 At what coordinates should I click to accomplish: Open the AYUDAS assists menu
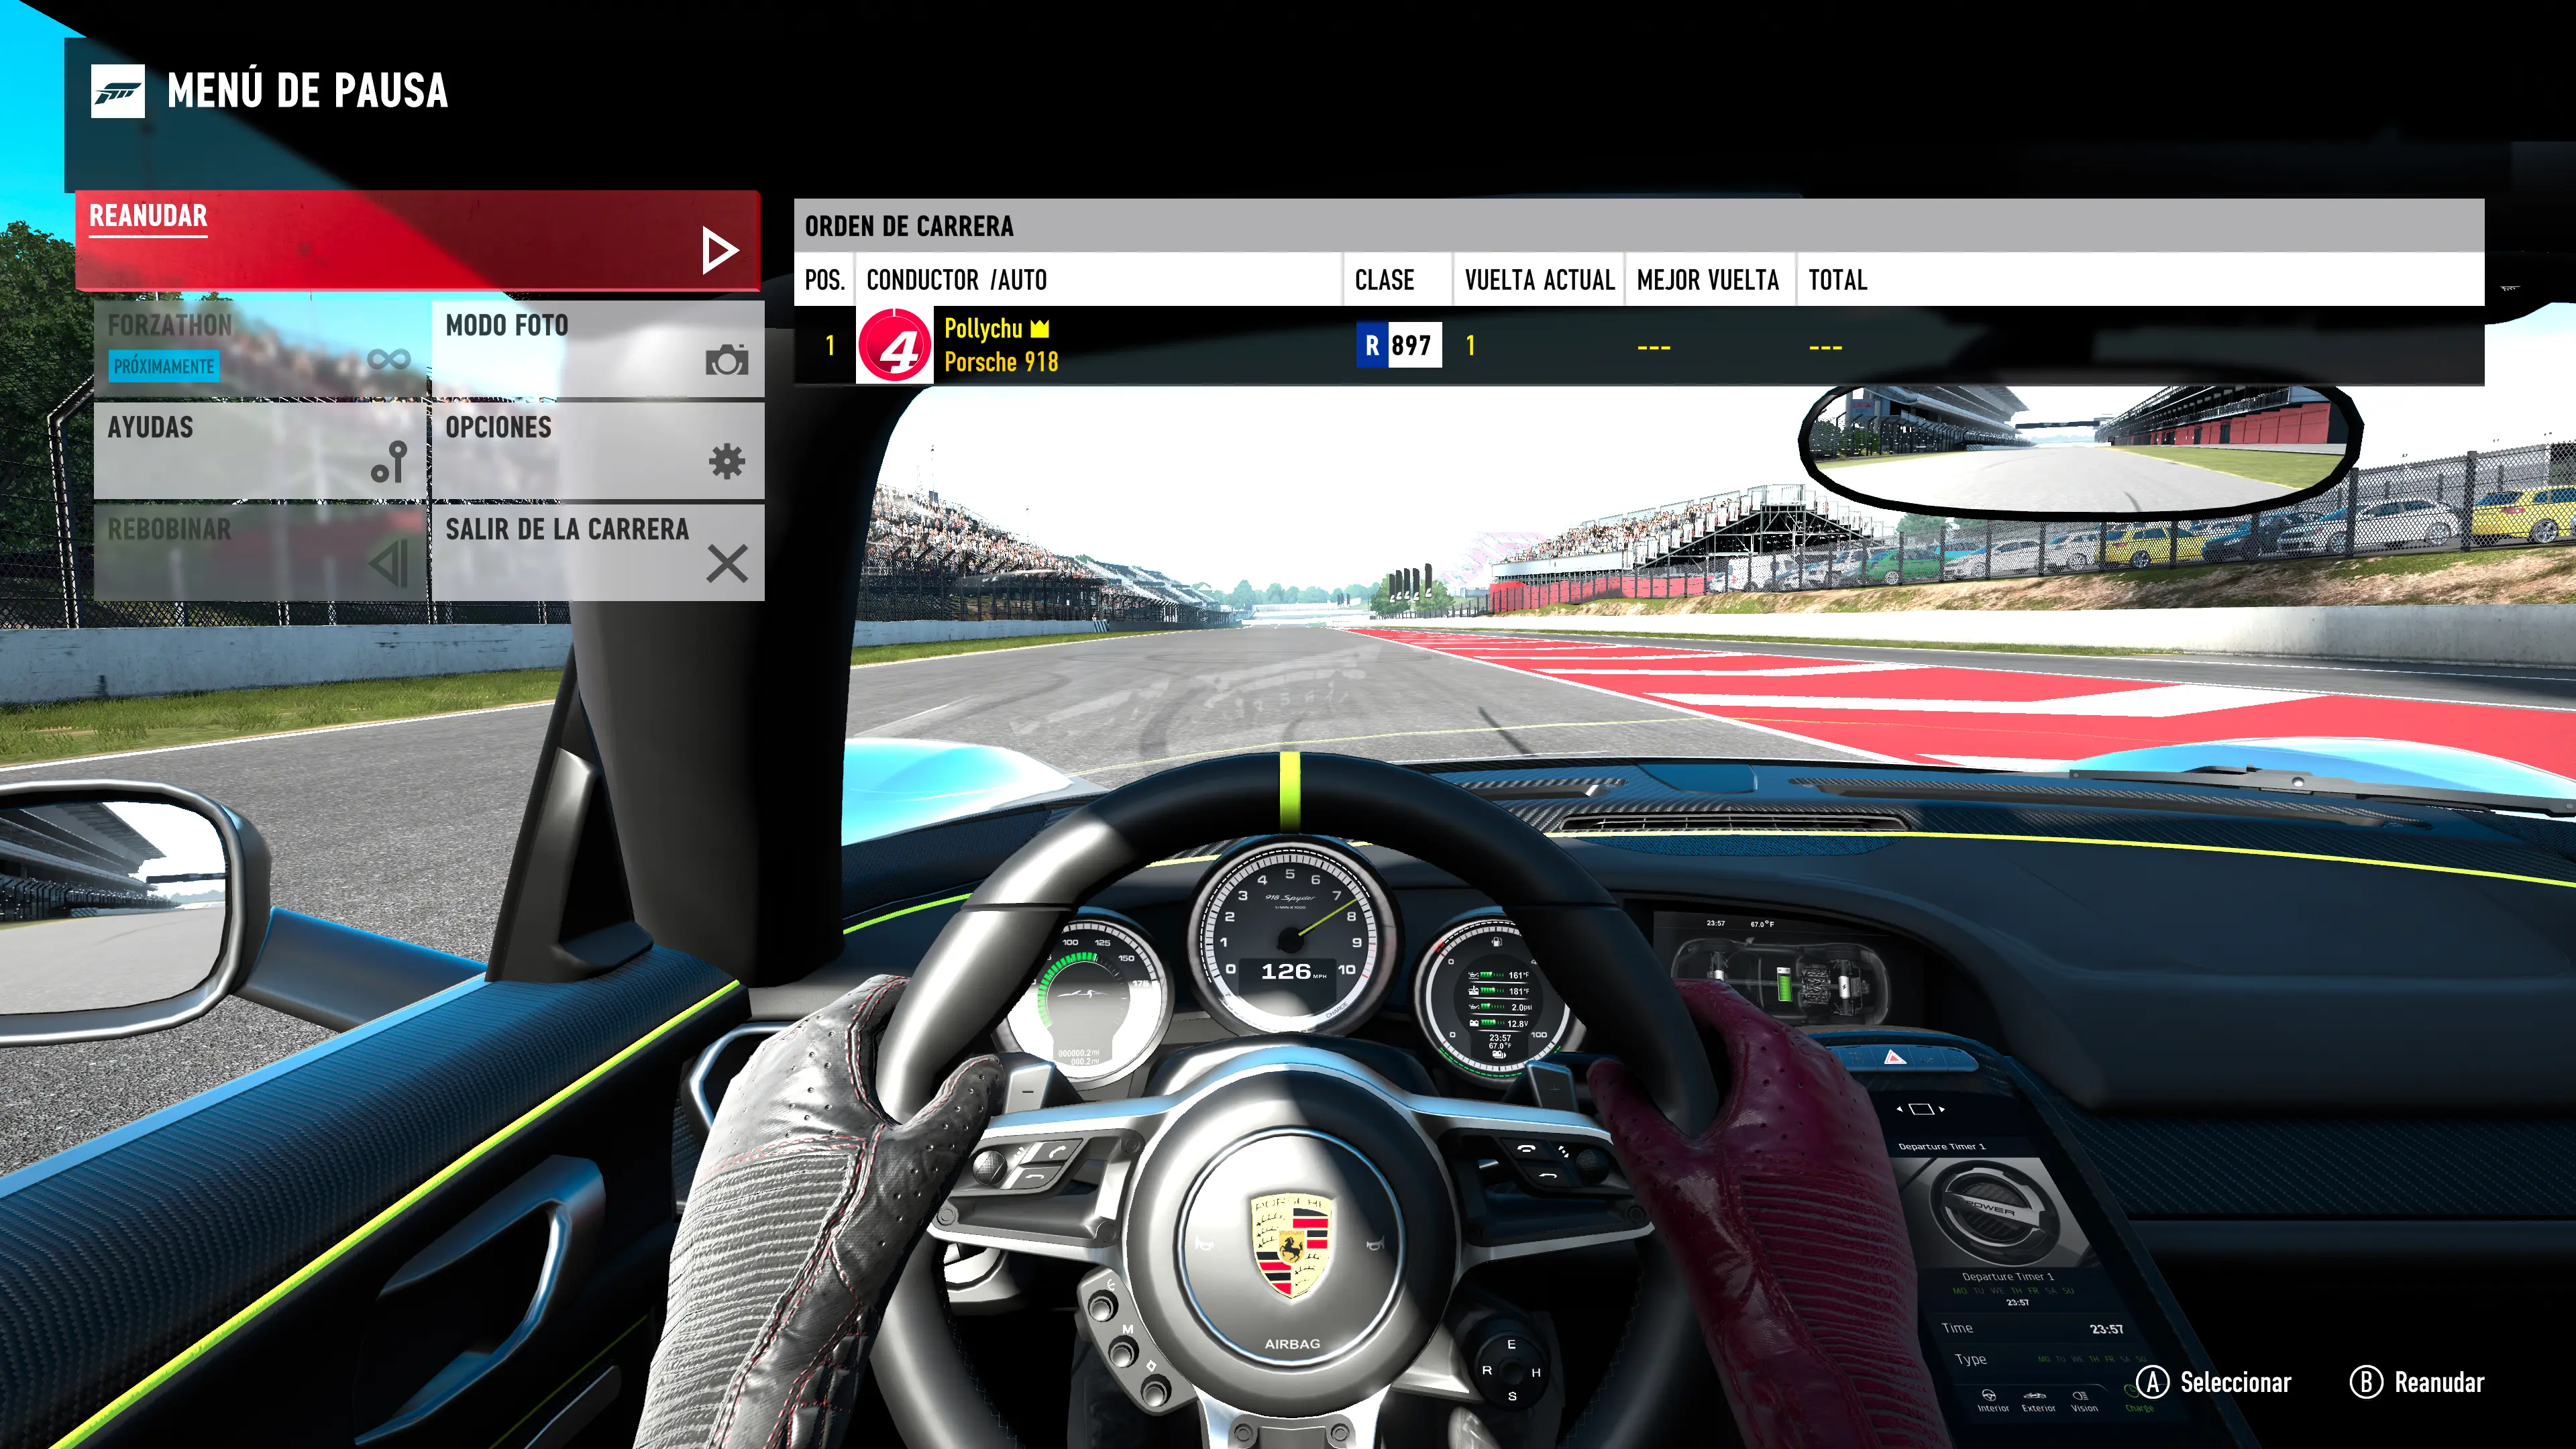click(260, 451)
